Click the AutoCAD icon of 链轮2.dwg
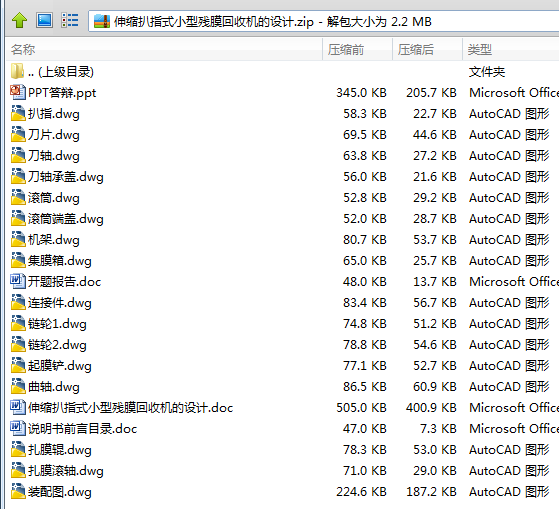Viewport: 559px width, 509px height. coord(18,344)
